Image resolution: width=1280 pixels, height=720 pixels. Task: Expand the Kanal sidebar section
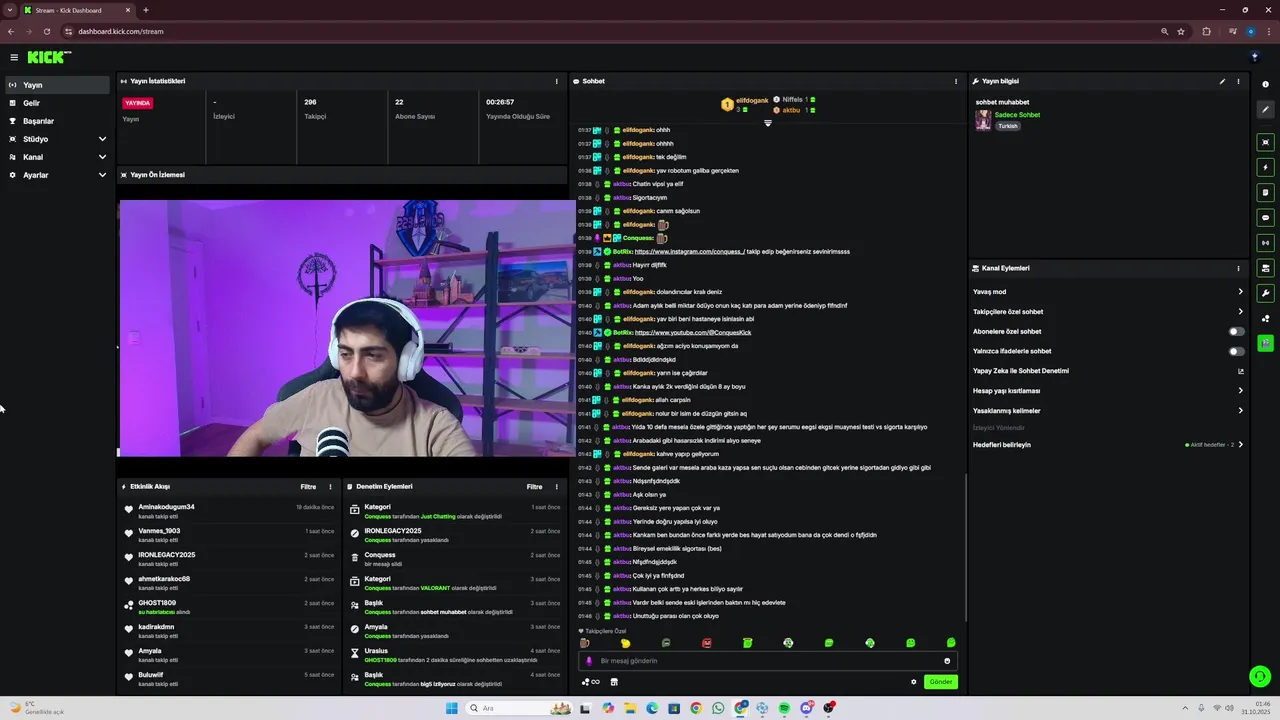point(57,157)
